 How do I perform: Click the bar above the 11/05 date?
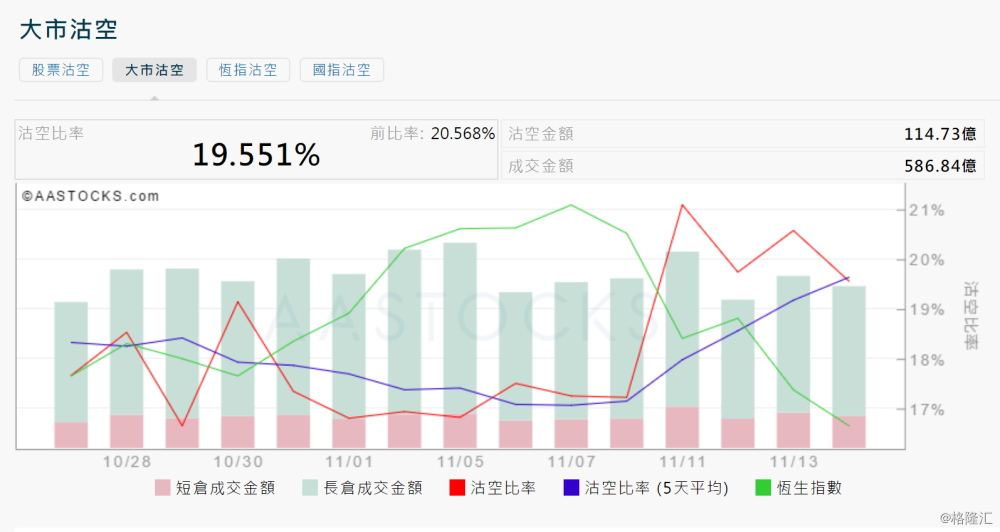coord(460,344)
